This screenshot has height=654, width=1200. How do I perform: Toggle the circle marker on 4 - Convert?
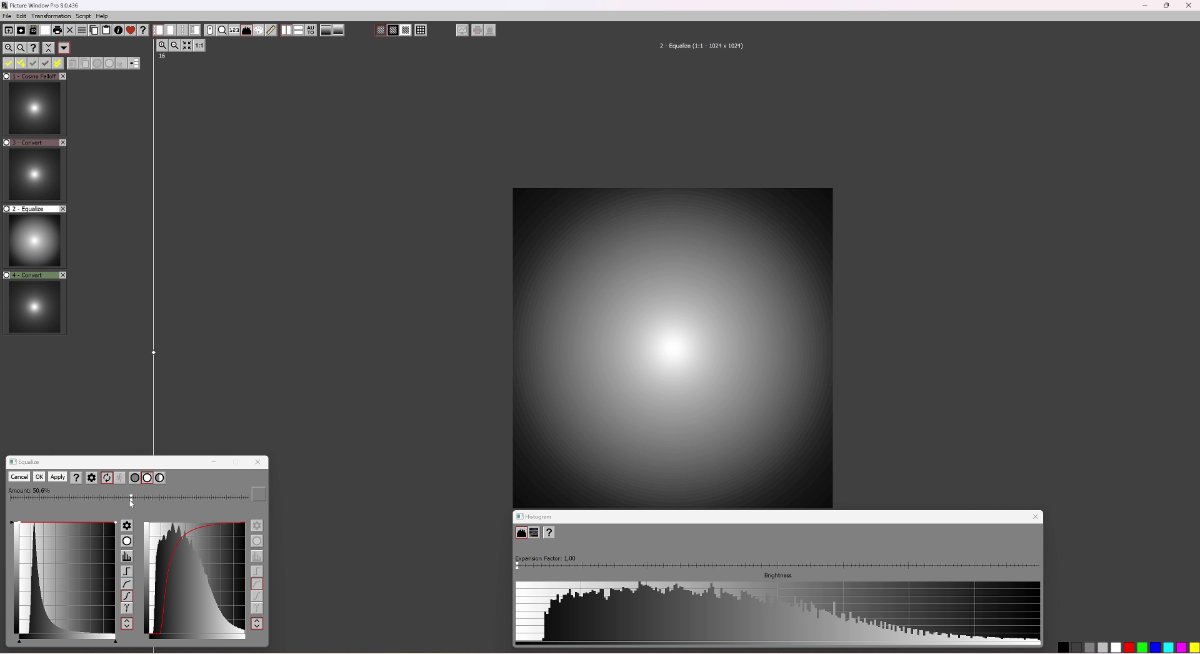[x=7, y=275]
